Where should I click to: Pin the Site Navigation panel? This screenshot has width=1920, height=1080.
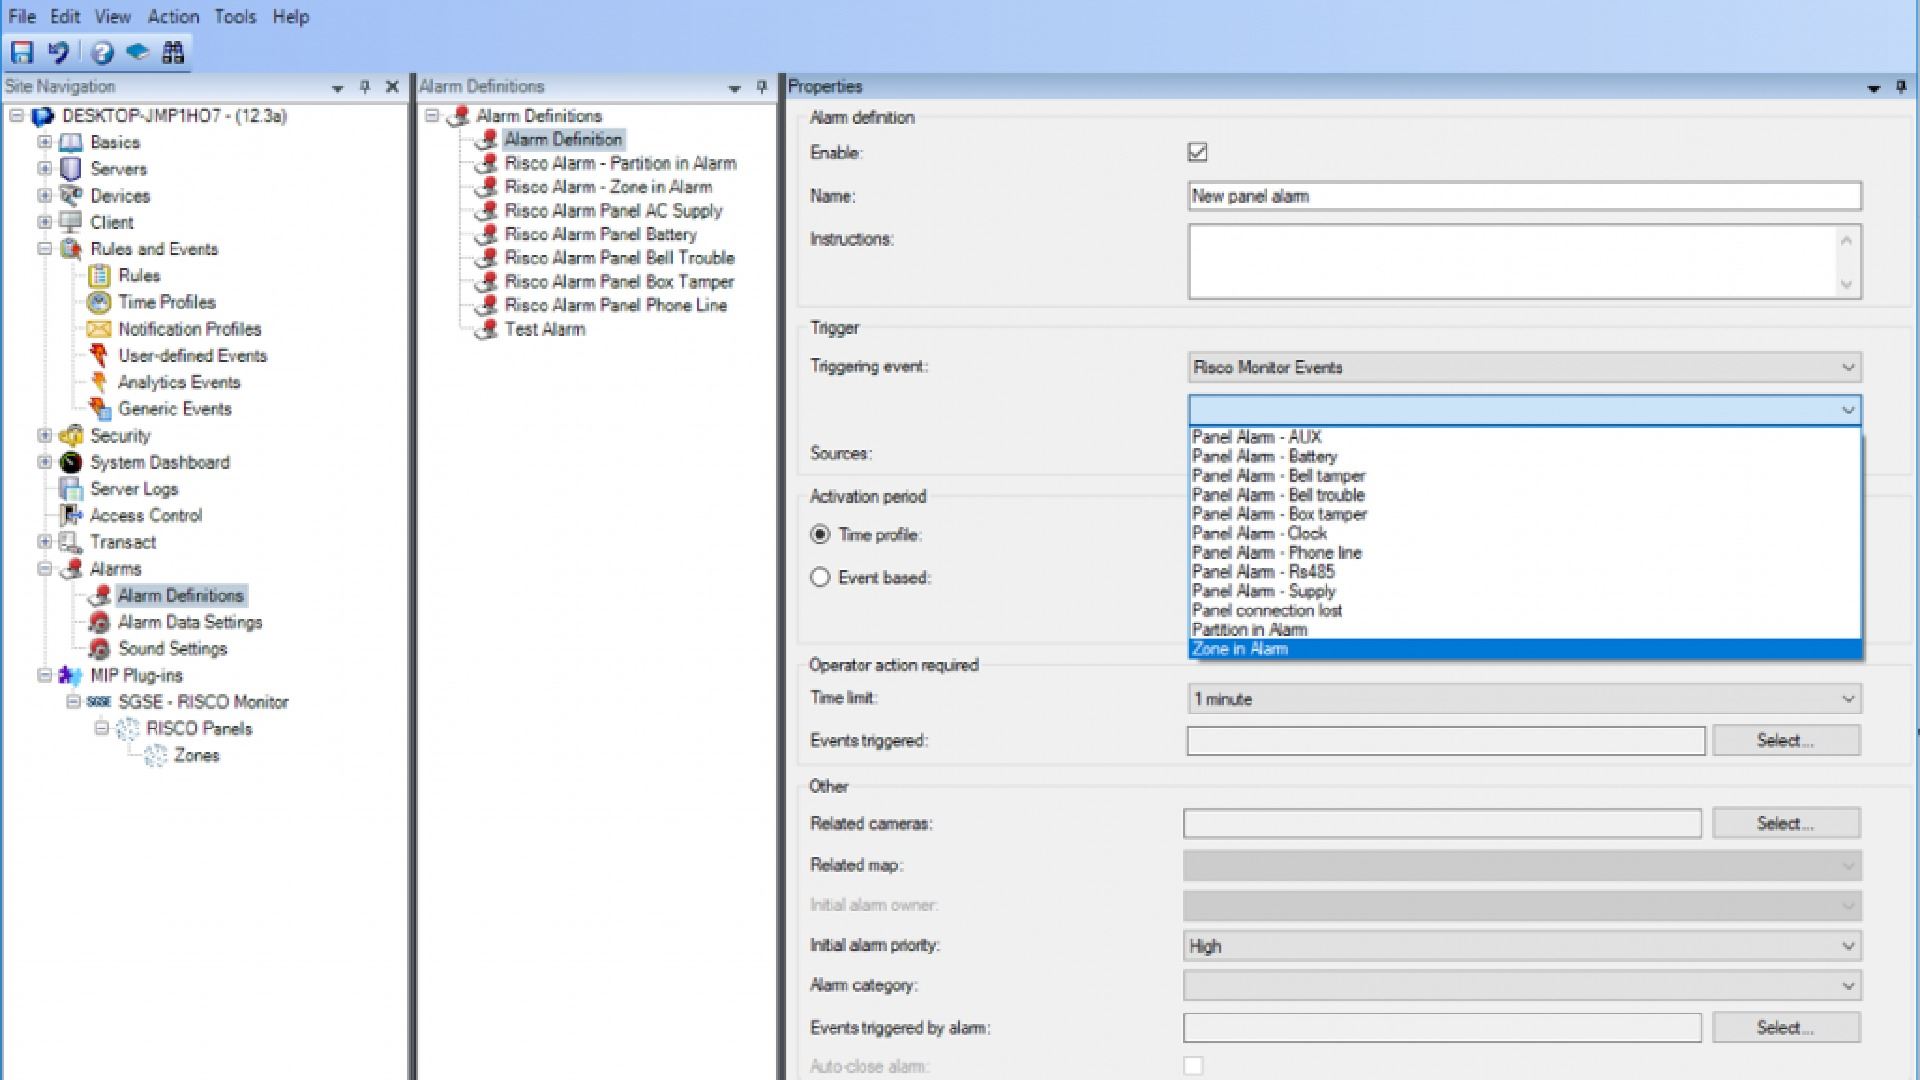(x=365, y=87)
